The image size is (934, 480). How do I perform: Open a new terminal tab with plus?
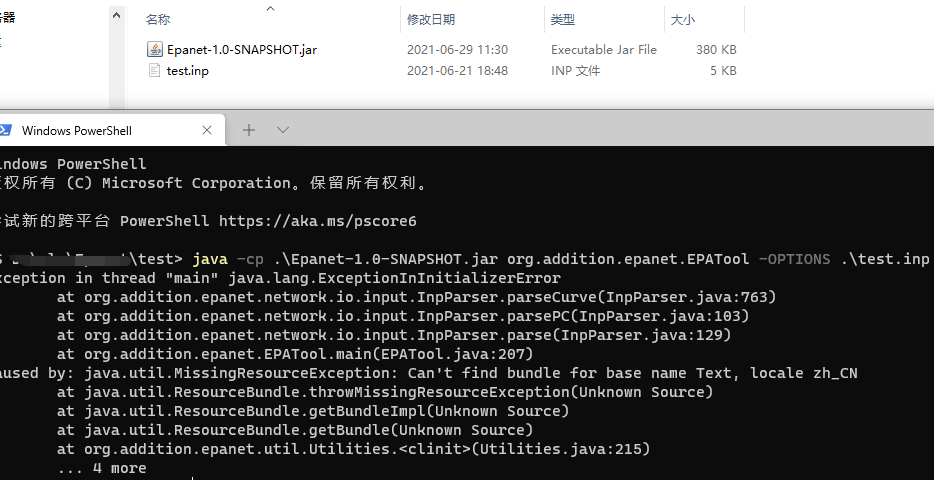coord(249,130)
